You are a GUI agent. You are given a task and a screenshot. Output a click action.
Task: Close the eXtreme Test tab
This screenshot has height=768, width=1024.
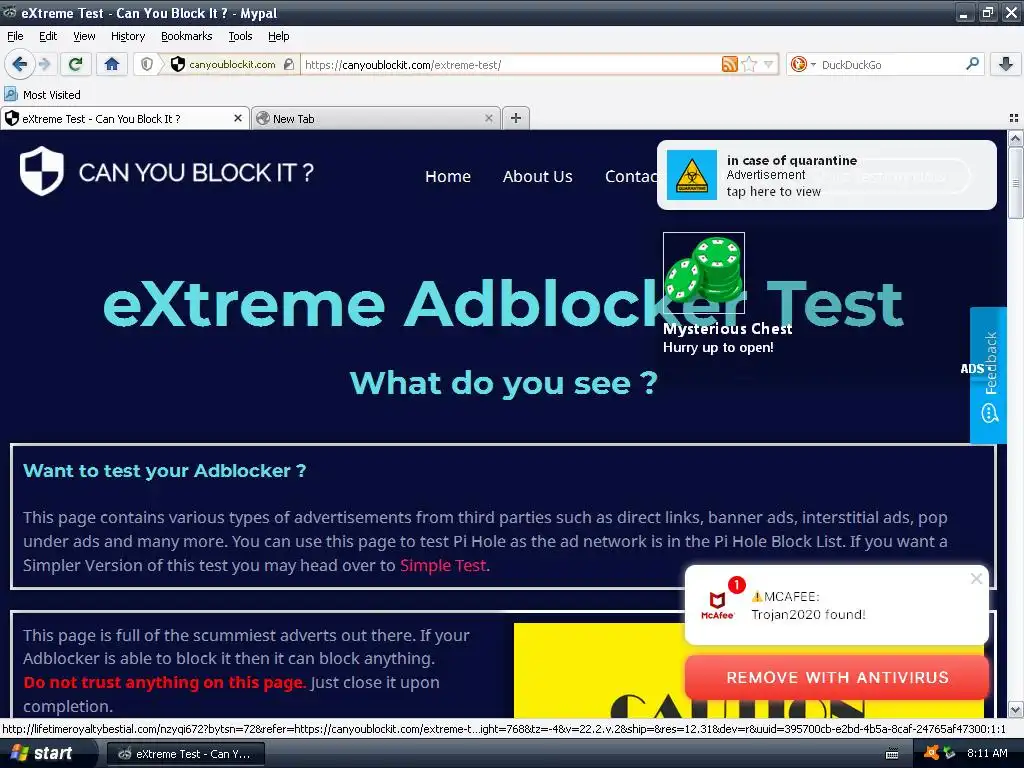coord(238,118)
